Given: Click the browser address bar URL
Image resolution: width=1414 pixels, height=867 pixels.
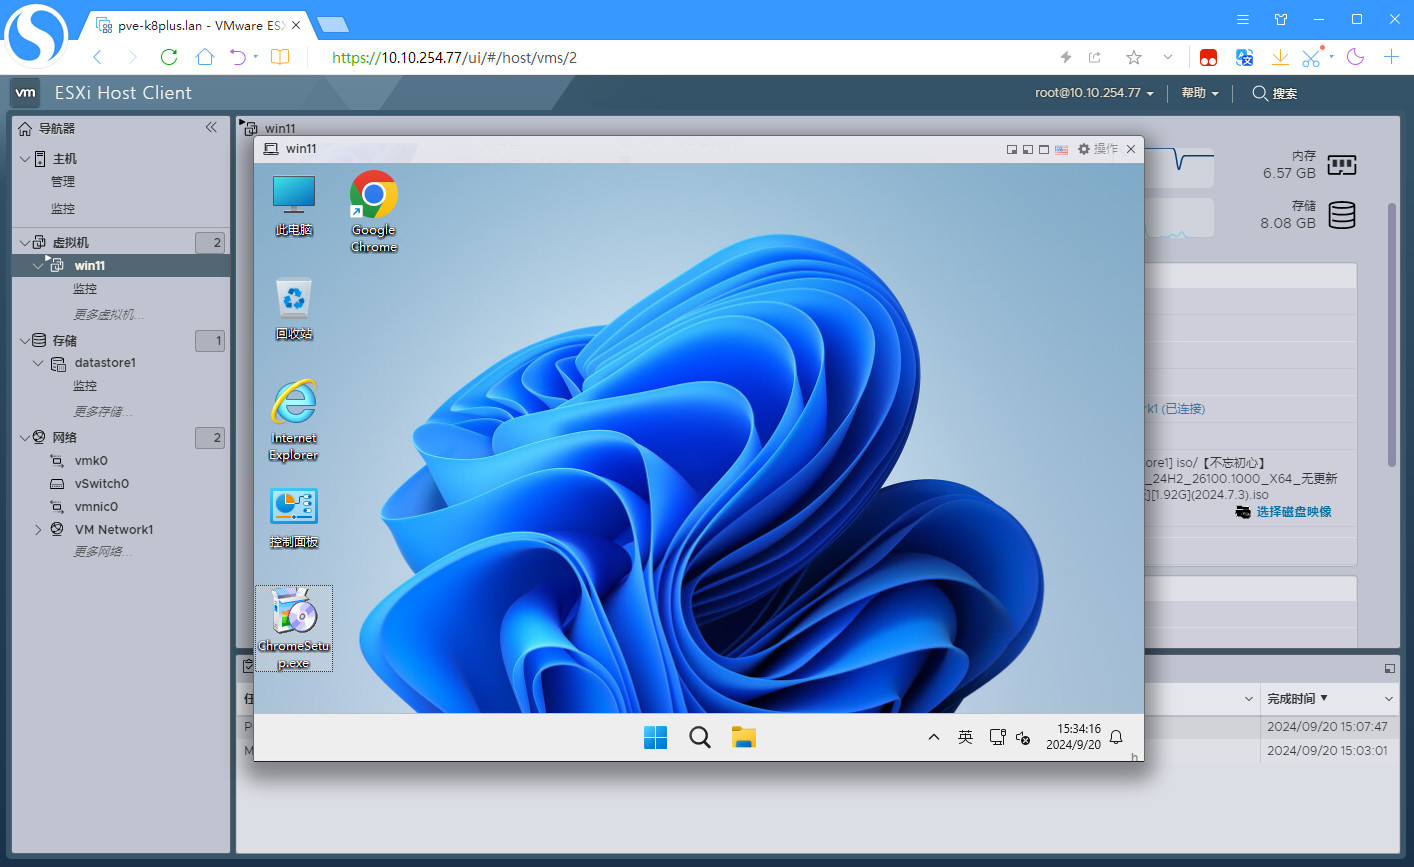Looking at the screenshot, I should [455, 58].
